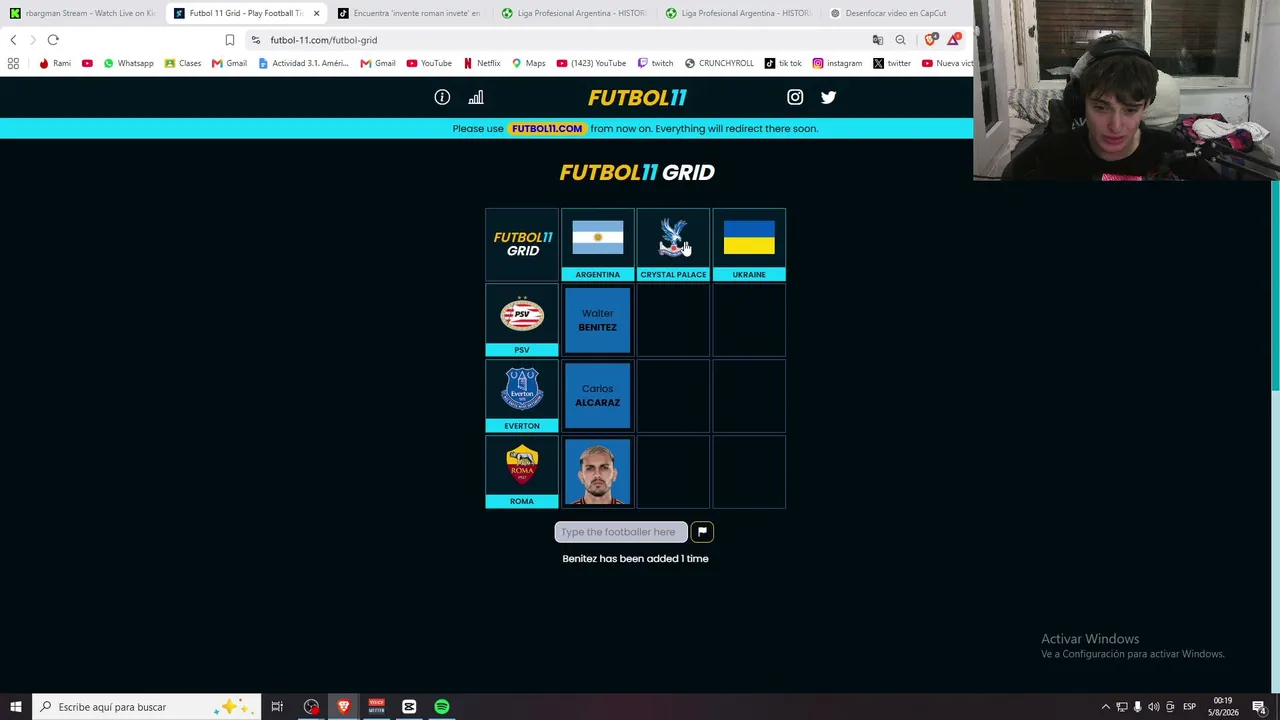Screen dimensions: 1280x720
Task: Open browser zoom control icon
Action: tap(900, 40)
